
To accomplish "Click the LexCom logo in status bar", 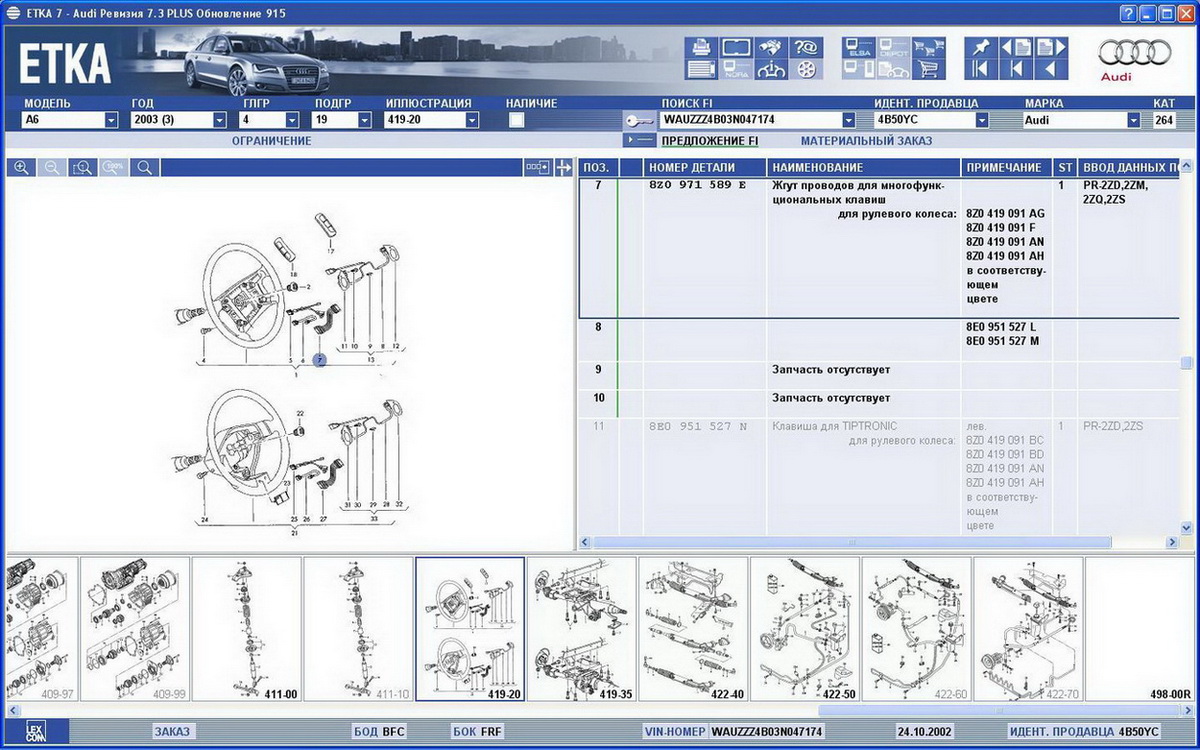I will [x=35, y=731].
